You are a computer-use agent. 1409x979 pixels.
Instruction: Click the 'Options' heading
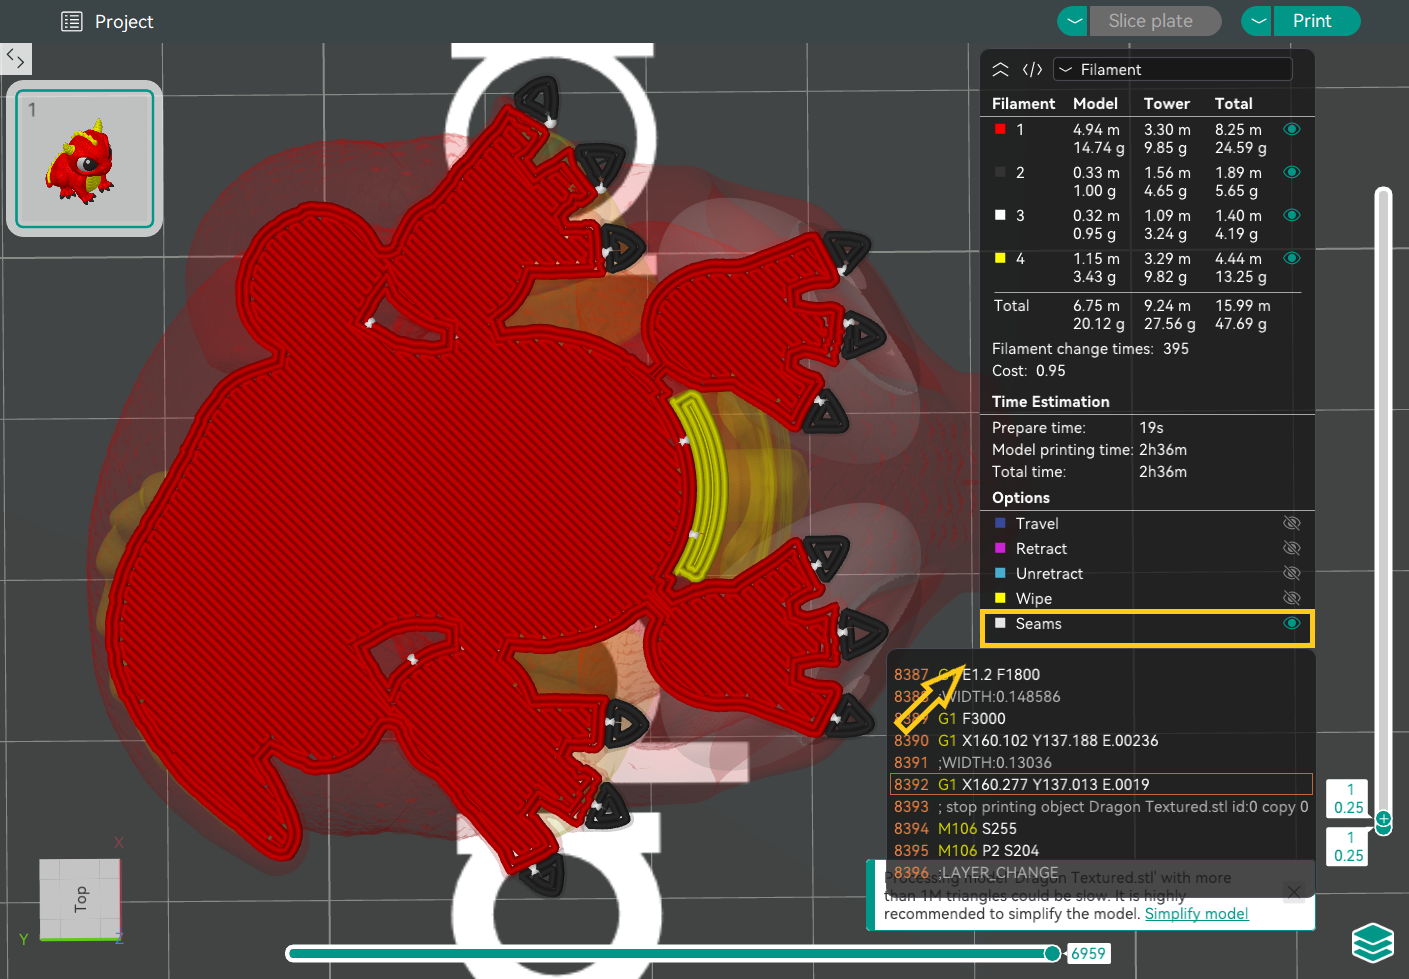(1020, 497)
